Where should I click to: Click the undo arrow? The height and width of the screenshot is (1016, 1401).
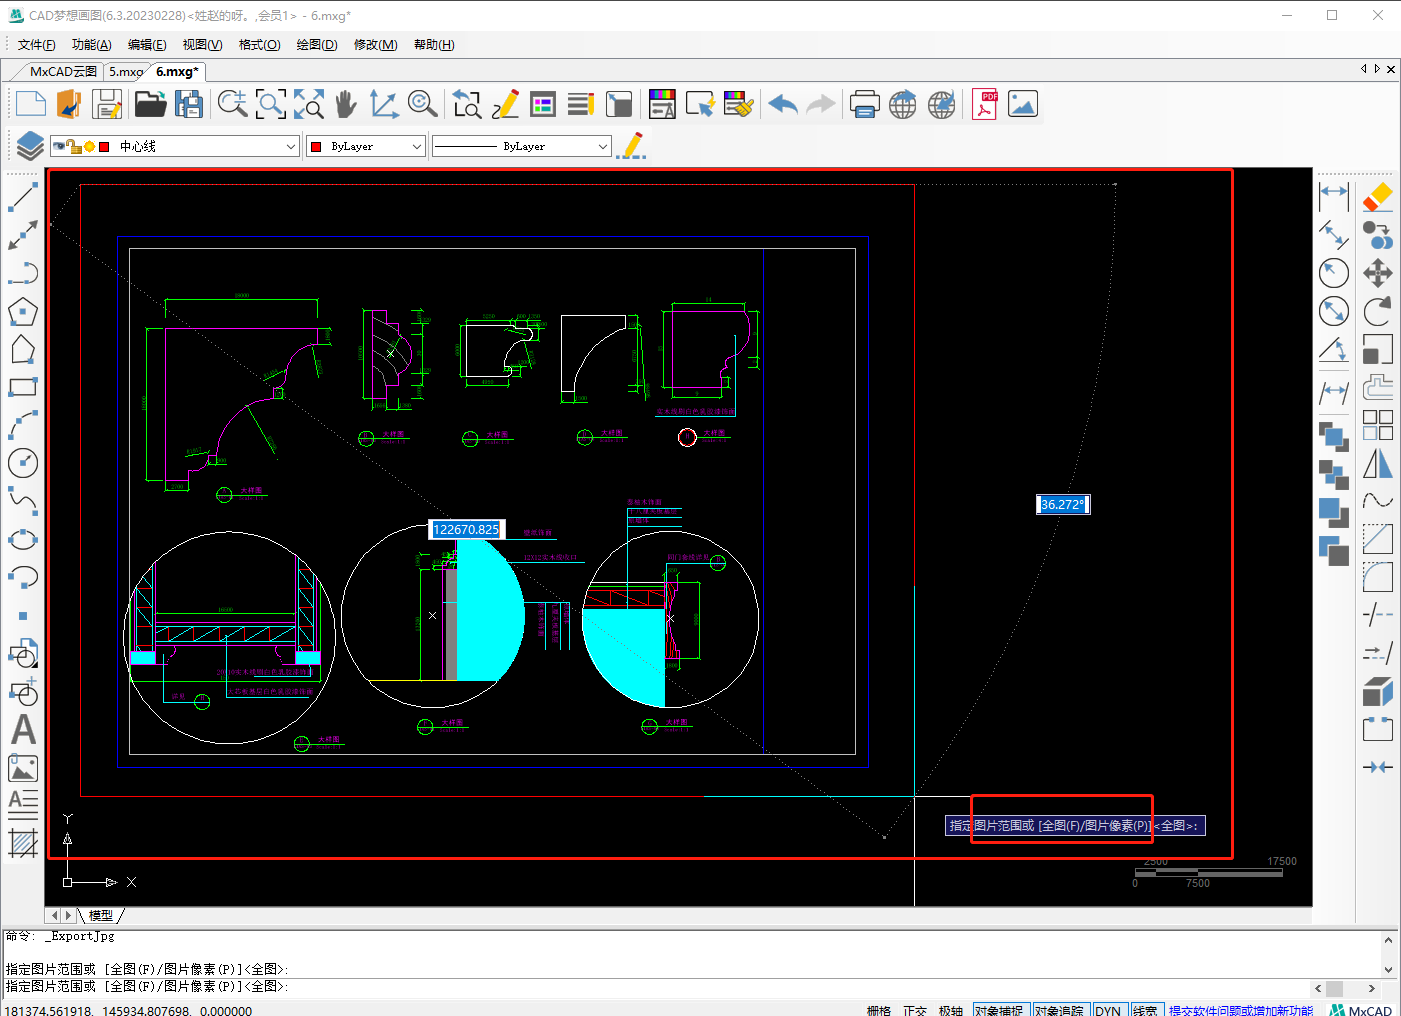(x=783, y=104)
